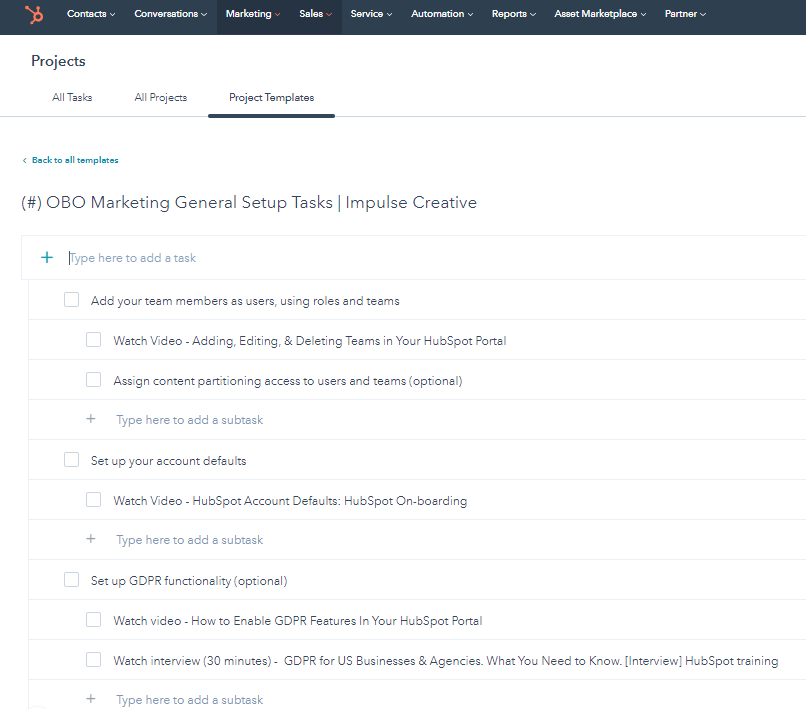
Task: Check the 'Watch interview (30 minutes)' GDPR subtask
Action: coord(93,659)
